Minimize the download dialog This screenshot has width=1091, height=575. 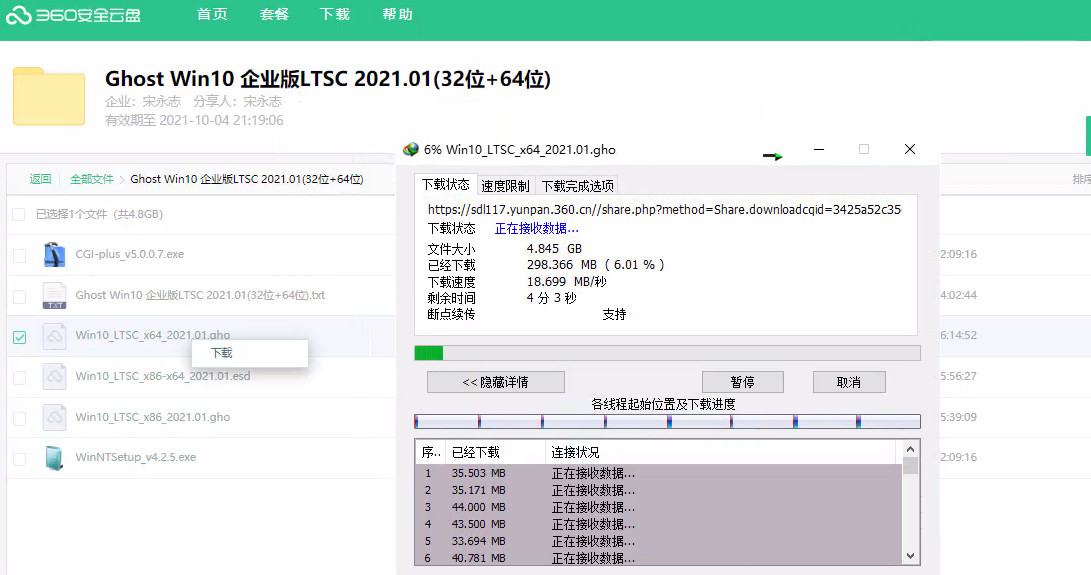click(x=819, y=149)
